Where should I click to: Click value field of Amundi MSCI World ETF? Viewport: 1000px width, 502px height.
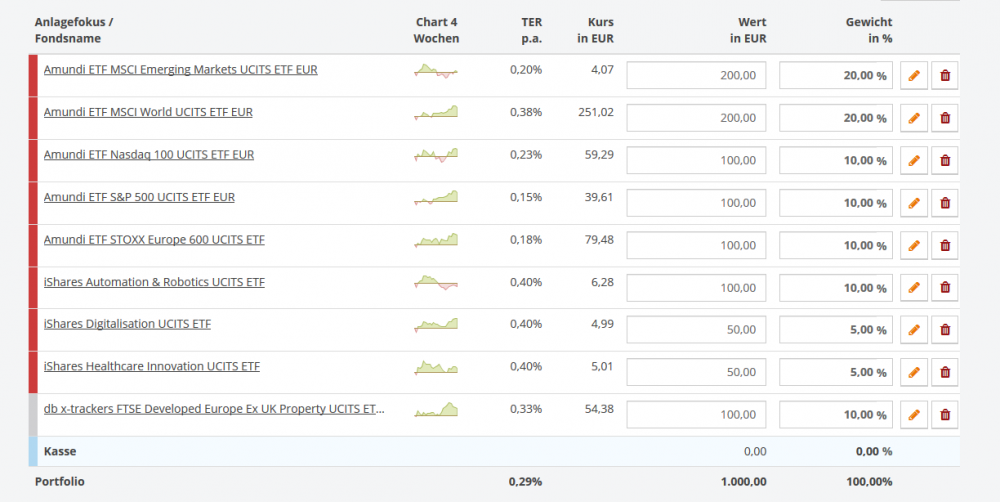point(697,118)
